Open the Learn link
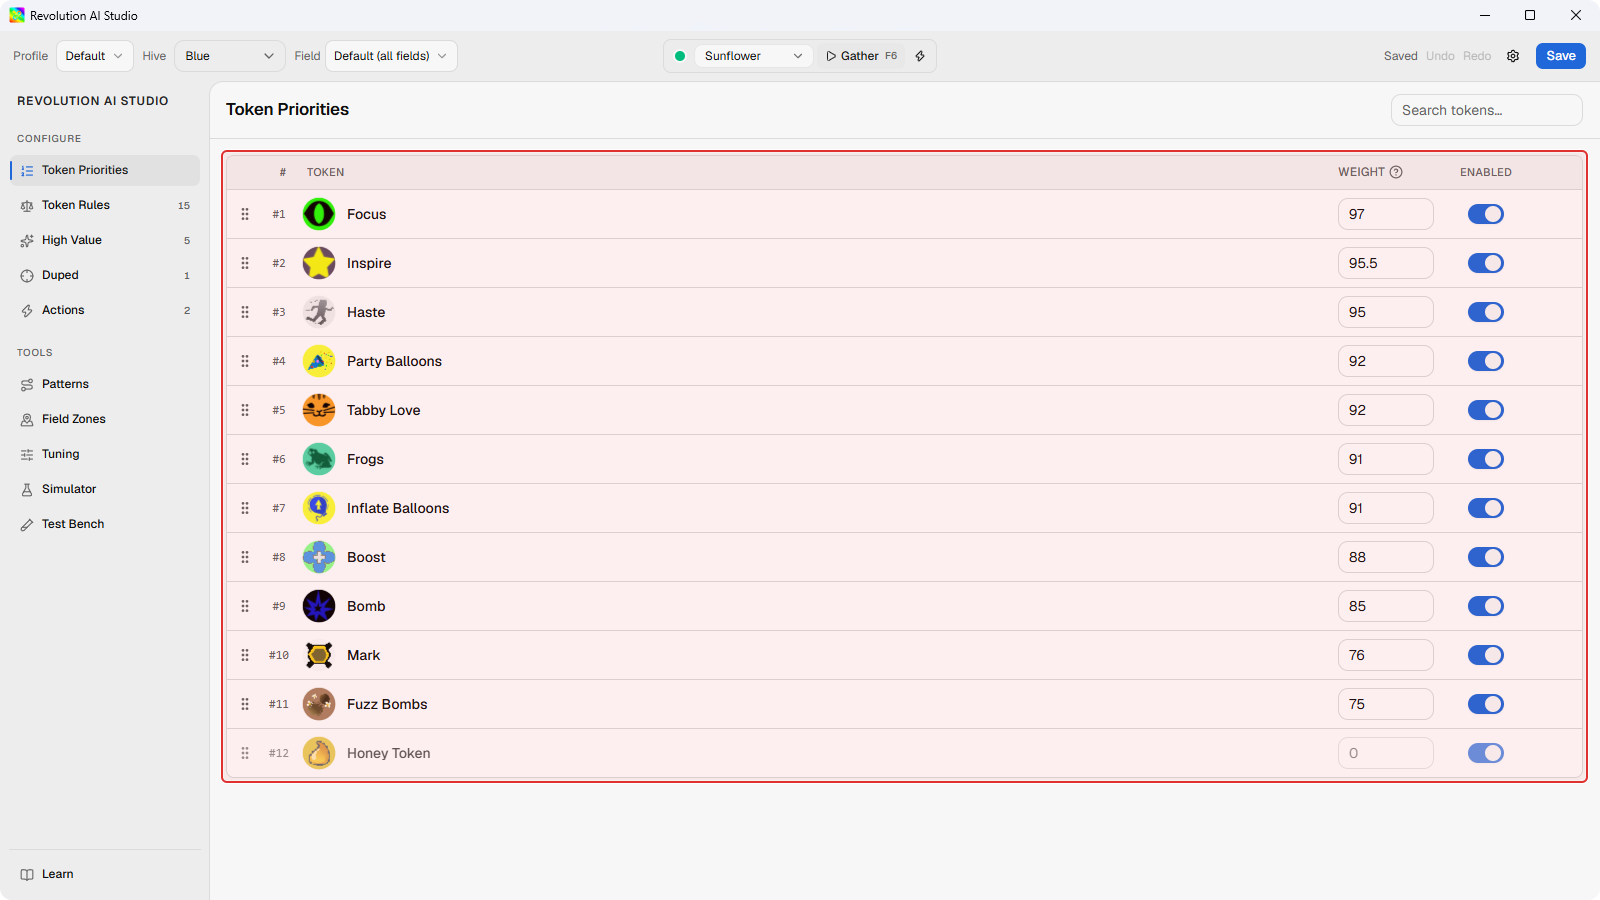This screenshot has width=1600, height=900. 105,874
